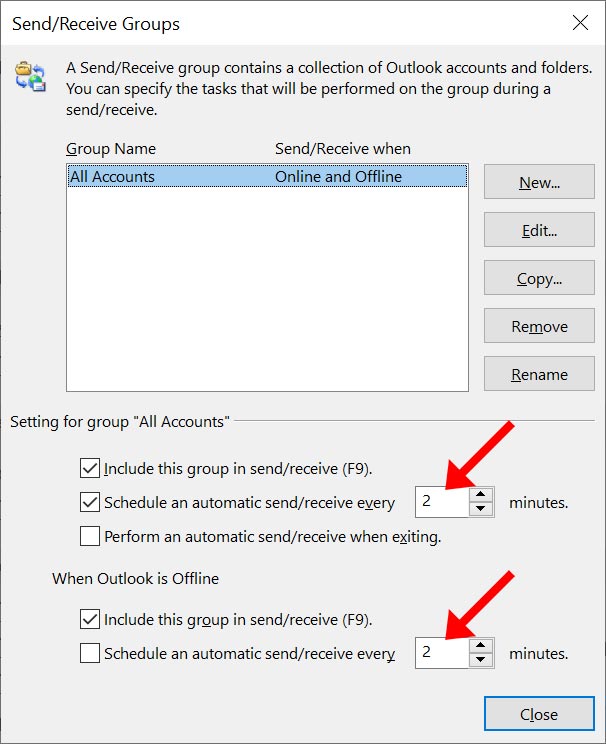Increase online send/receive interval with up arrow

(481, 494)
